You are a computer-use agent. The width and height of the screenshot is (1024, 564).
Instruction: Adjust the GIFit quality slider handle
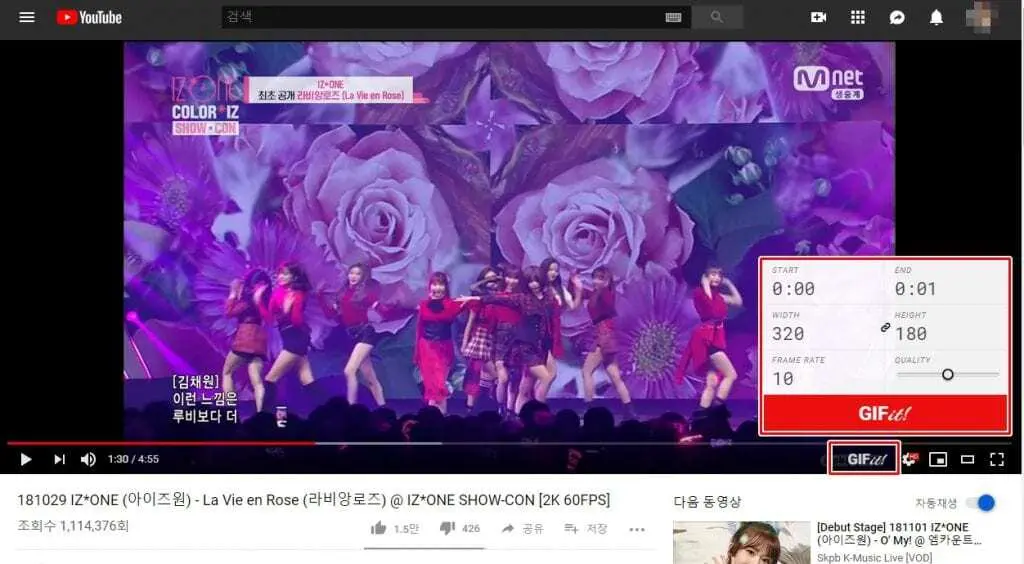click(948, 375)
